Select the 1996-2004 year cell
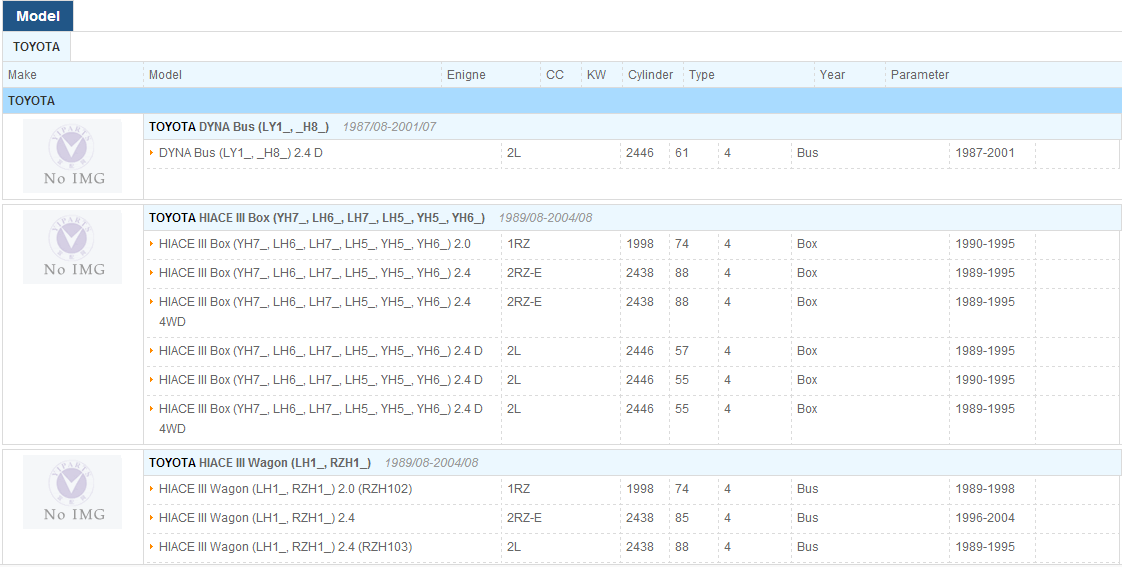 (985, 517)
